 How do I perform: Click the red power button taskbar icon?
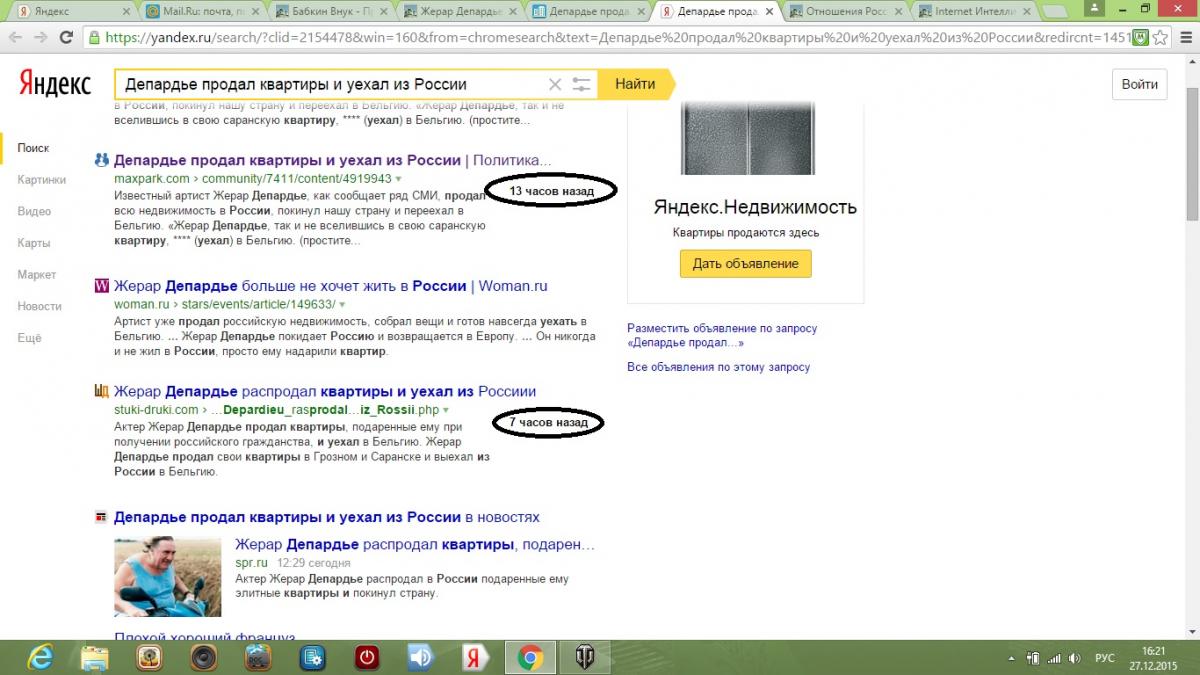click(x=367, y=657)
